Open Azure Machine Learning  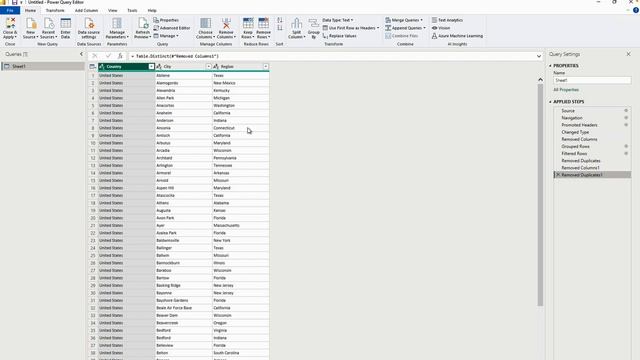pos(457,36)
